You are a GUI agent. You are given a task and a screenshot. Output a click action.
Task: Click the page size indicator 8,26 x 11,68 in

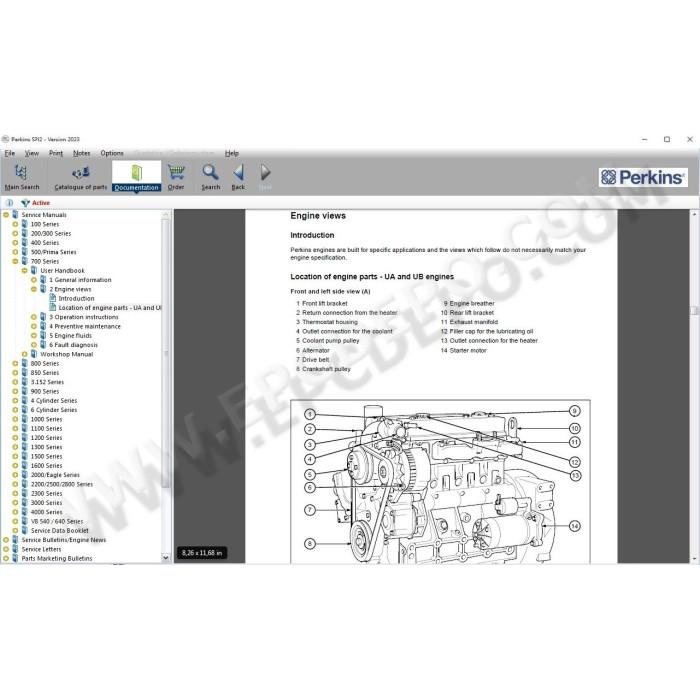click(202, 553)
